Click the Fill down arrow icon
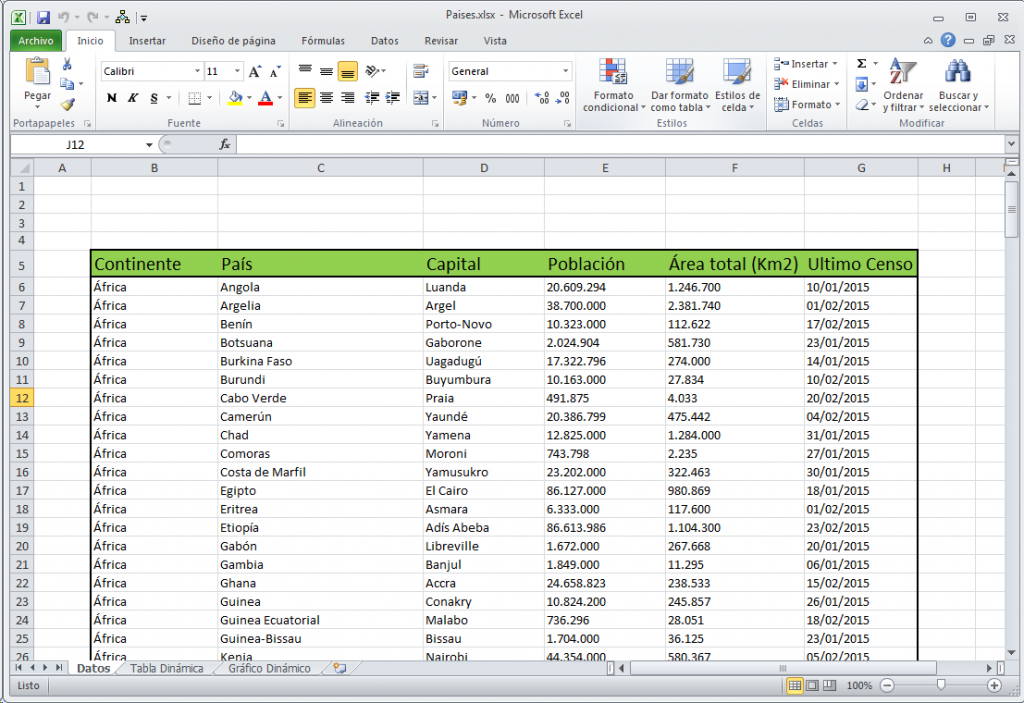The image size is (1024, 703). [861, 84]
